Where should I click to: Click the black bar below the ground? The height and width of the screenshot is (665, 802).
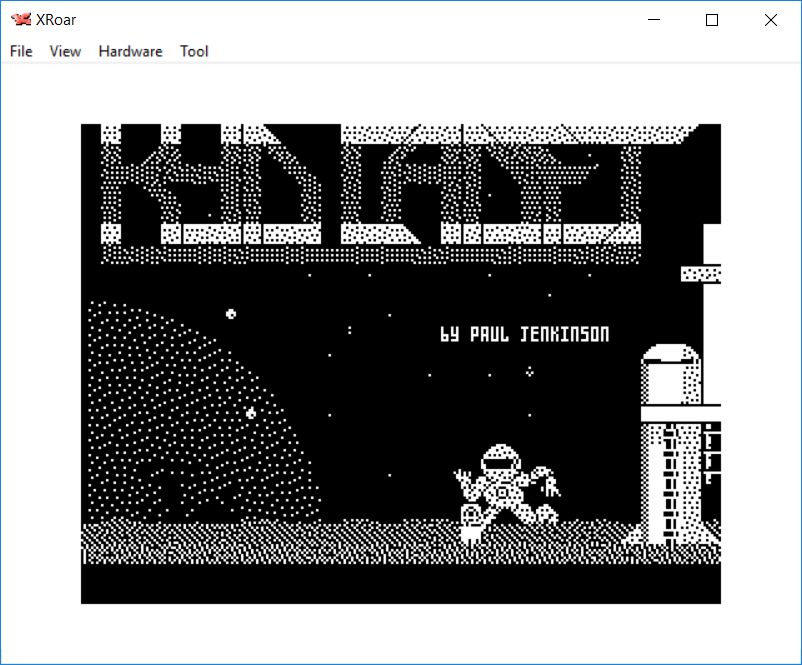400,583
